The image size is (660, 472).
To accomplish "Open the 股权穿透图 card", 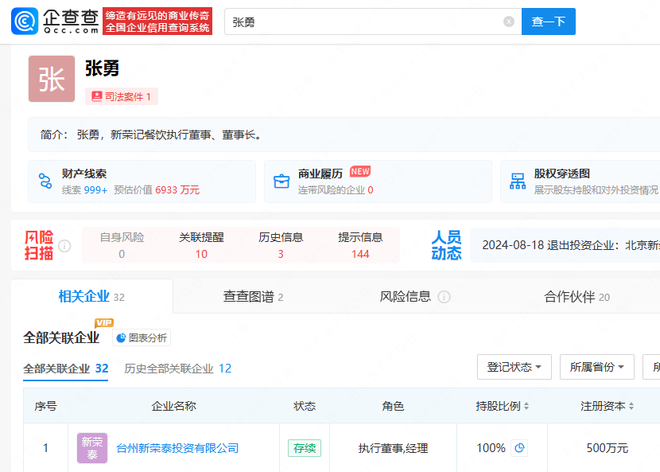I will [580, 181].
